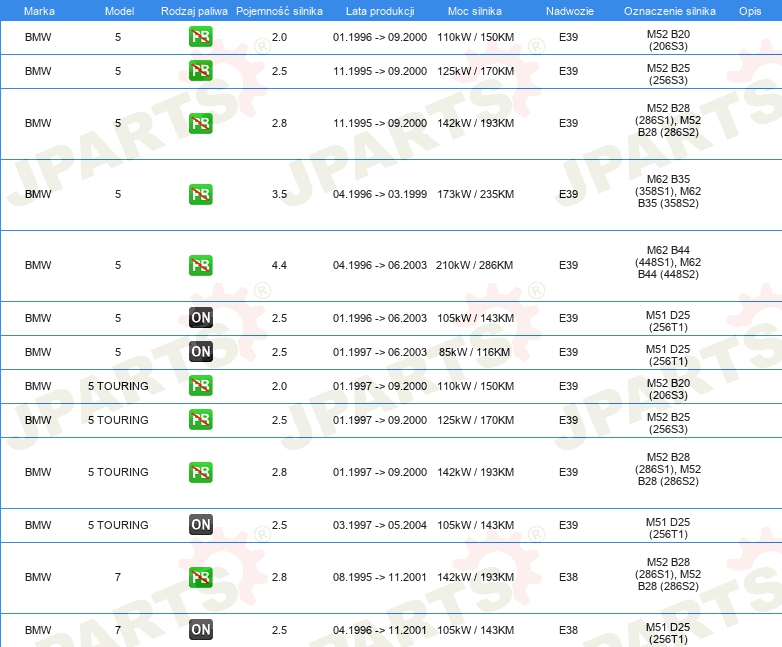Click the power value 85kW / 116KM

pyautogui.click(x=474, y=352)
